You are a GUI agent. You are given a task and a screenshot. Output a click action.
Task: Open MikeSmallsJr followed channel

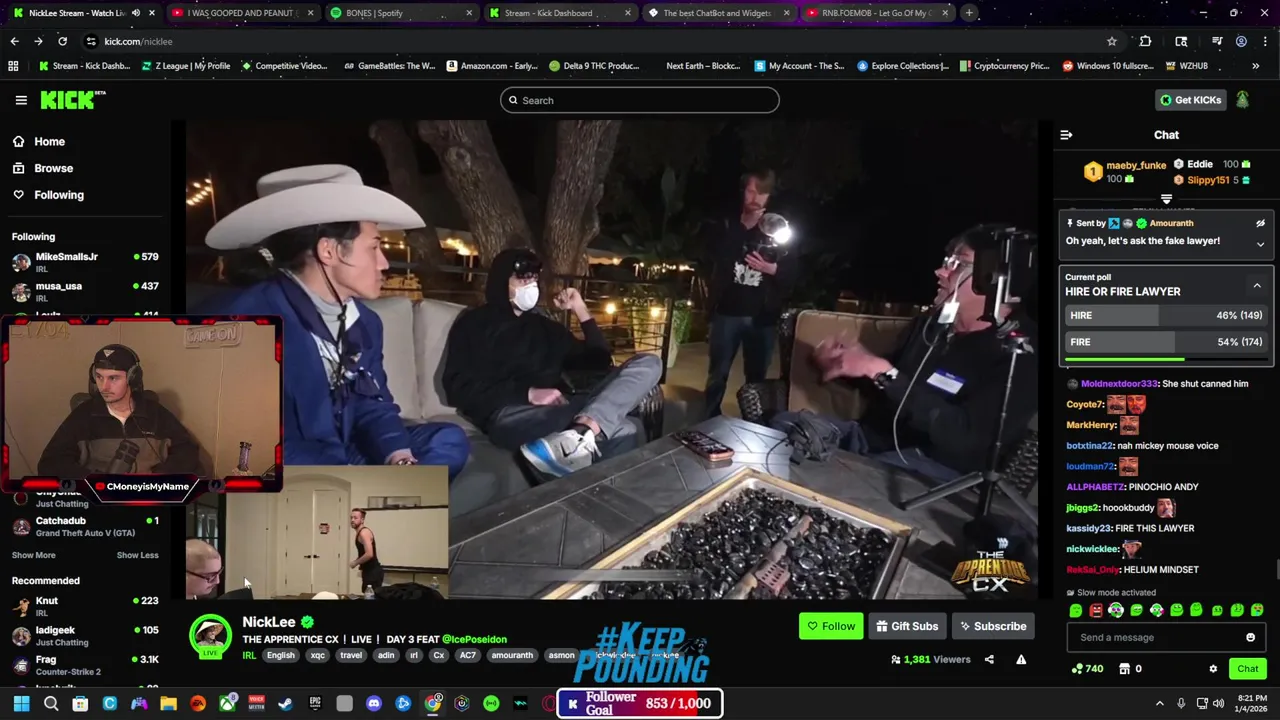(x=85, y=262)
